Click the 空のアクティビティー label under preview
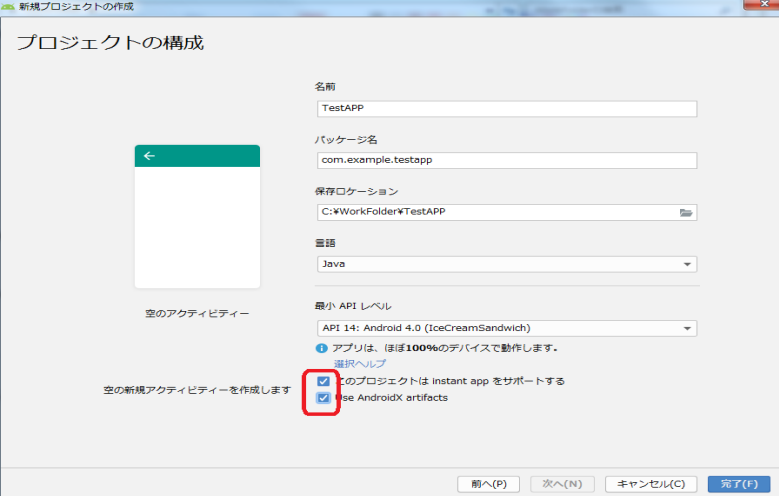 tap(197, 314)
